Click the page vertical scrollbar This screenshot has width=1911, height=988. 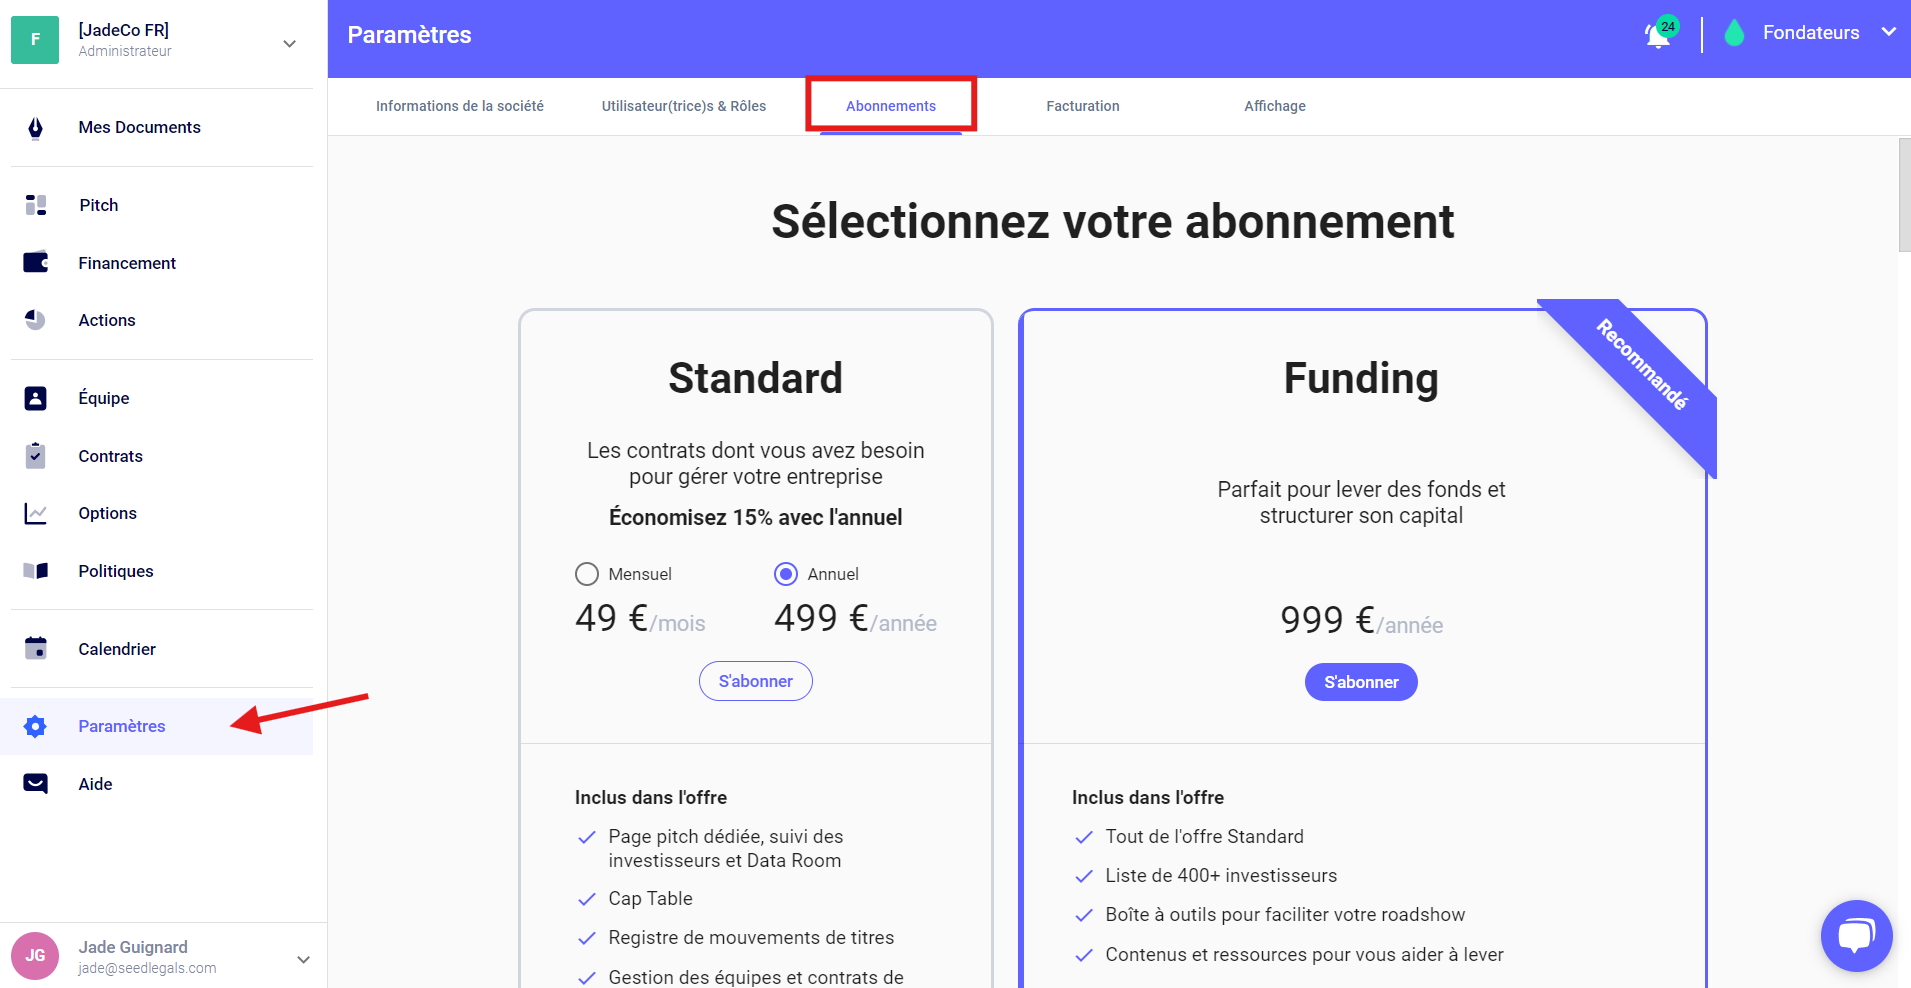point(1904,195)
